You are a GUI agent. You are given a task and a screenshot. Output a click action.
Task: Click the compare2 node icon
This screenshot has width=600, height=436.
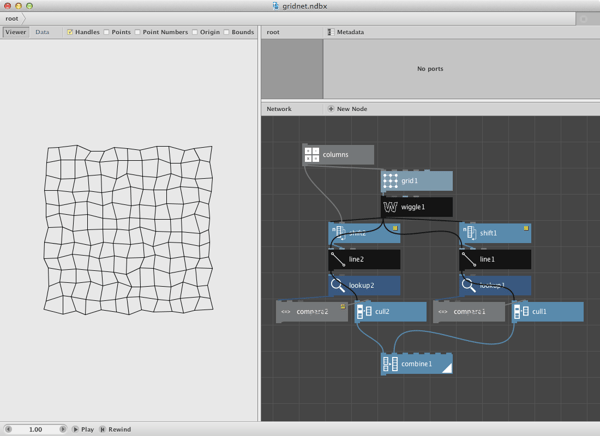pos(285,312)
